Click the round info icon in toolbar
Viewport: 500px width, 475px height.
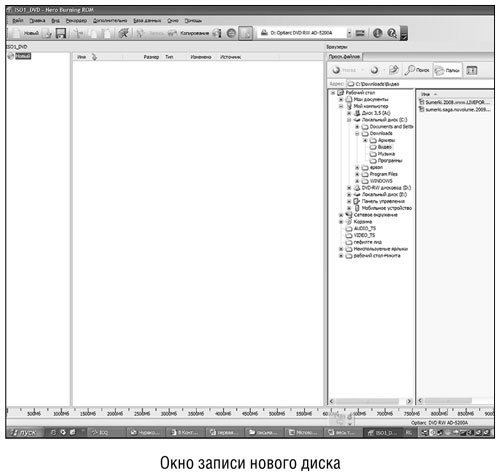pos(377,33)
